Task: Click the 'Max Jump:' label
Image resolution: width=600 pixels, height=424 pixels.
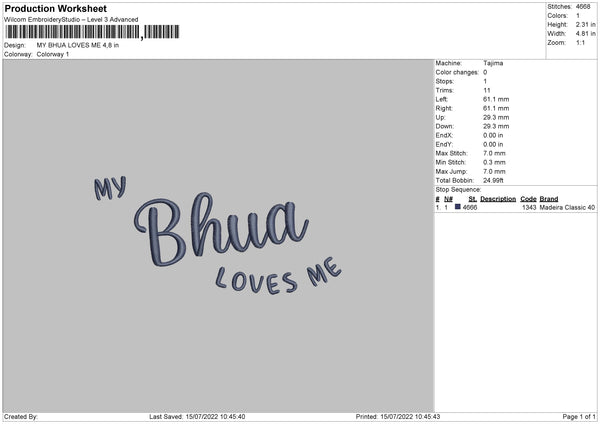Action: point(451,172)
